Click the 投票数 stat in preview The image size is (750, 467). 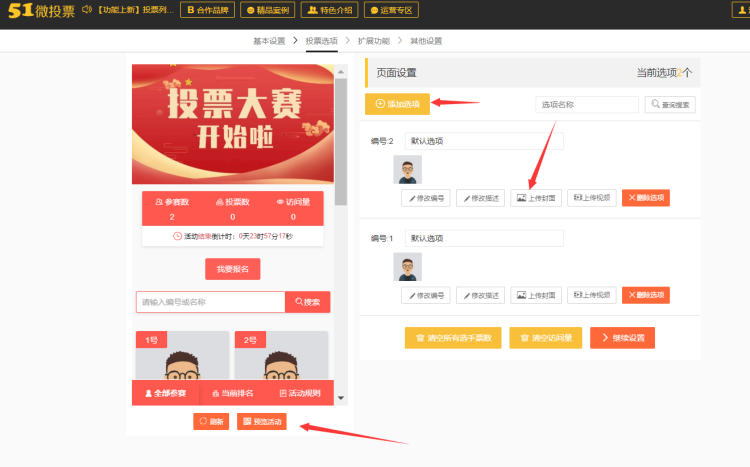click(232, 209)
